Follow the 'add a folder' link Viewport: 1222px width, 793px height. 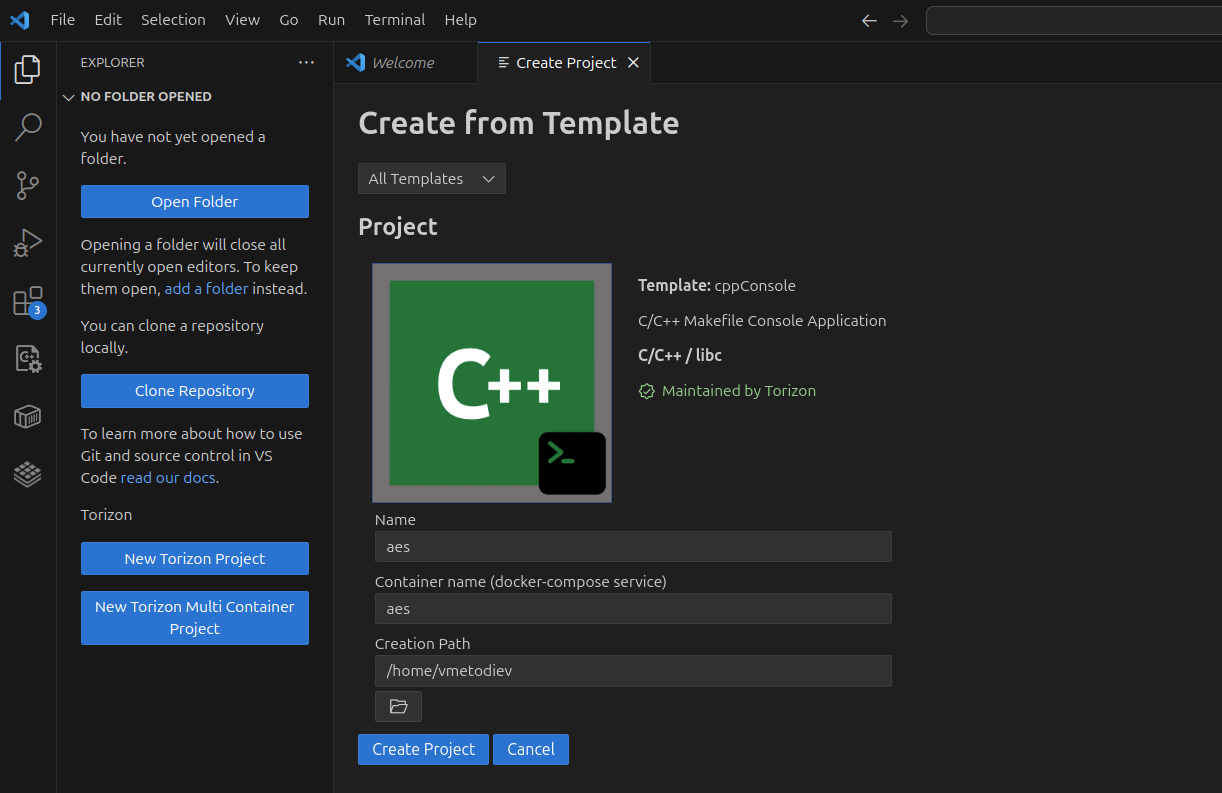206,289
